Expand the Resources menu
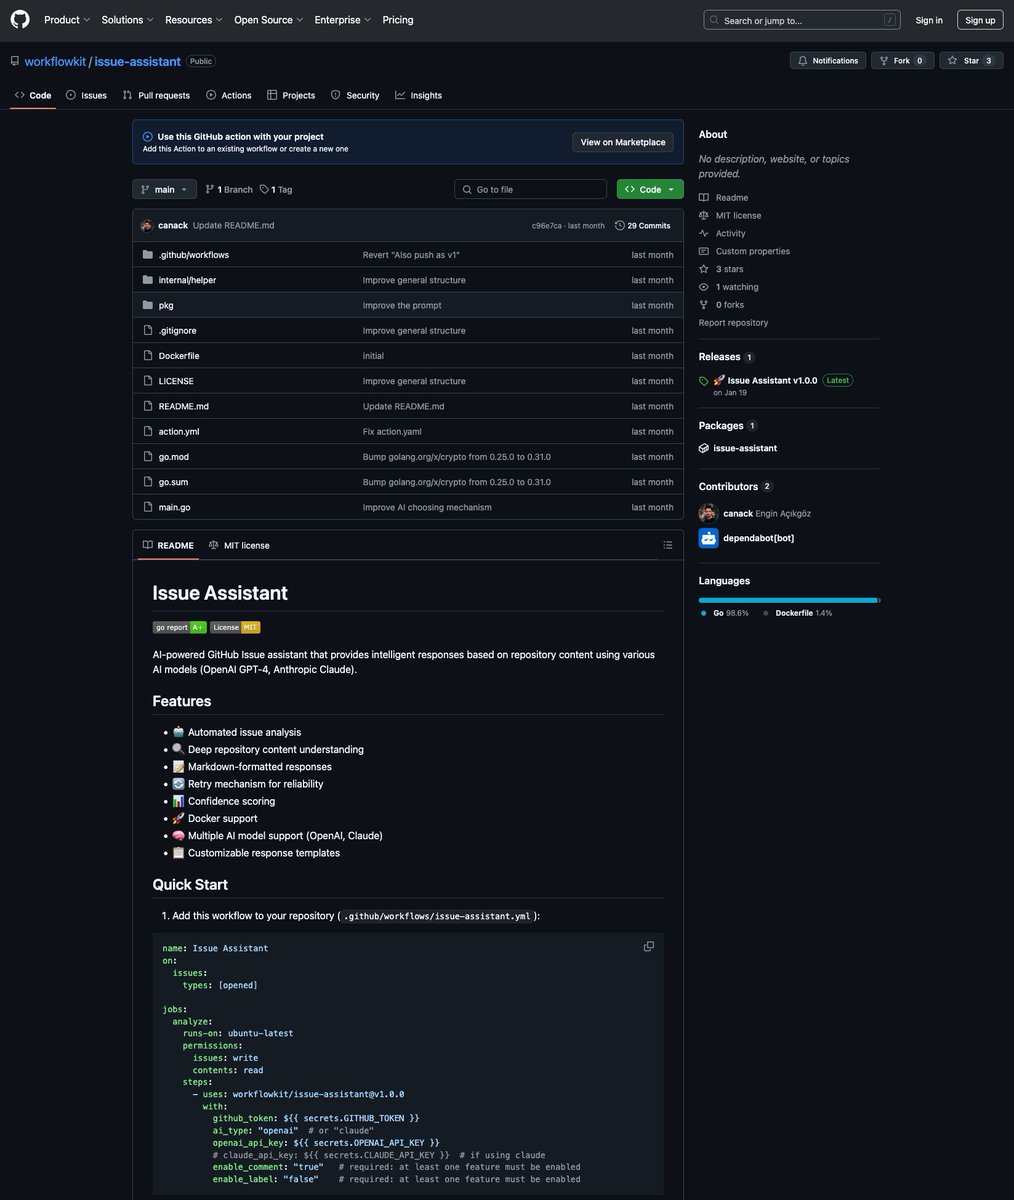This screenshot has width=1014, height=1200. click(194, 20)
